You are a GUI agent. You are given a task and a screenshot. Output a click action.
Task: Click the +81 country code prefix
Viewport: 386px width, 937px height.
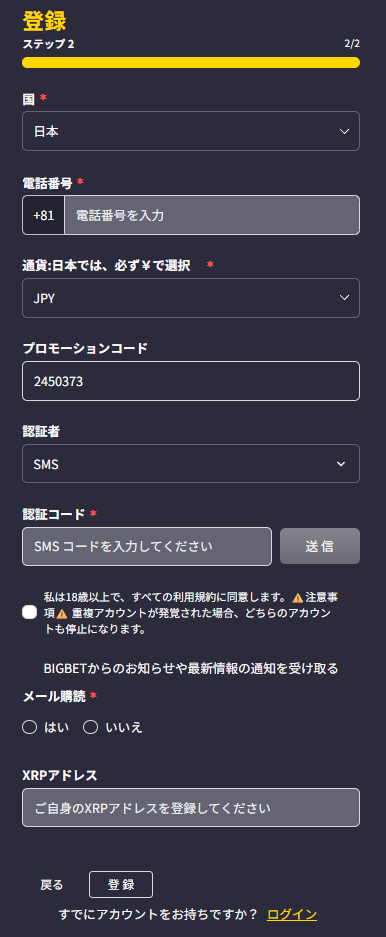coord(44,215)
